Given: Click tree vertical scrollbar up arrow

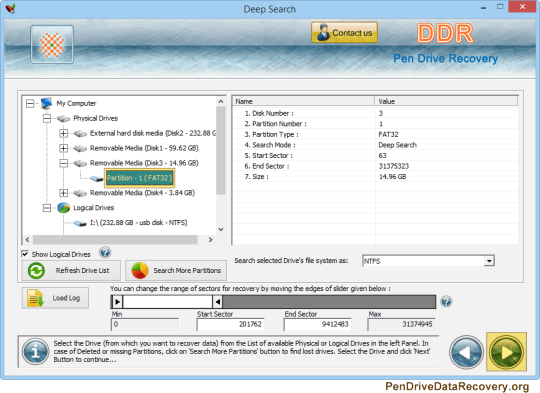Looking at the screenshot, I should [x=221, y=101].
